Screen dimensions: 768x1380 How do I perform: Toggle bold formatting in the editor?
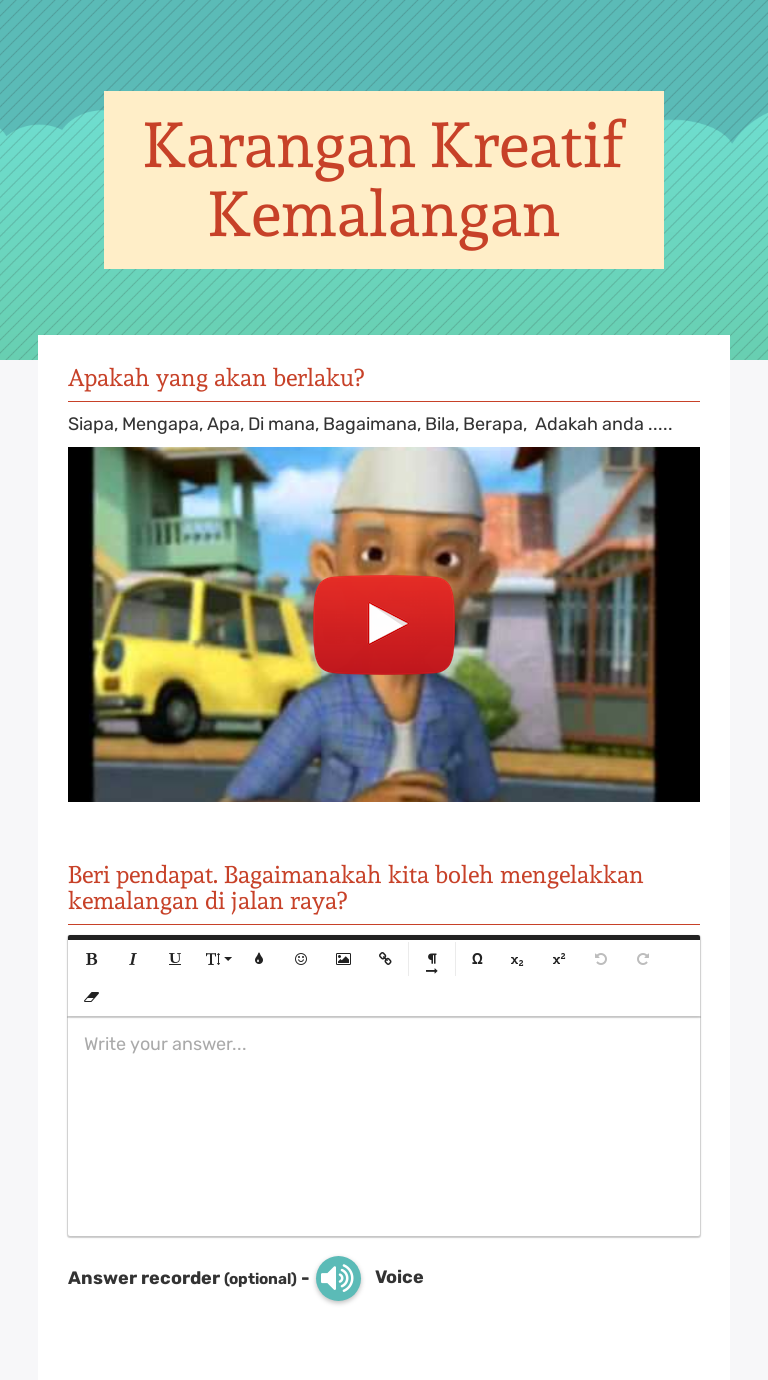[92, 959]
